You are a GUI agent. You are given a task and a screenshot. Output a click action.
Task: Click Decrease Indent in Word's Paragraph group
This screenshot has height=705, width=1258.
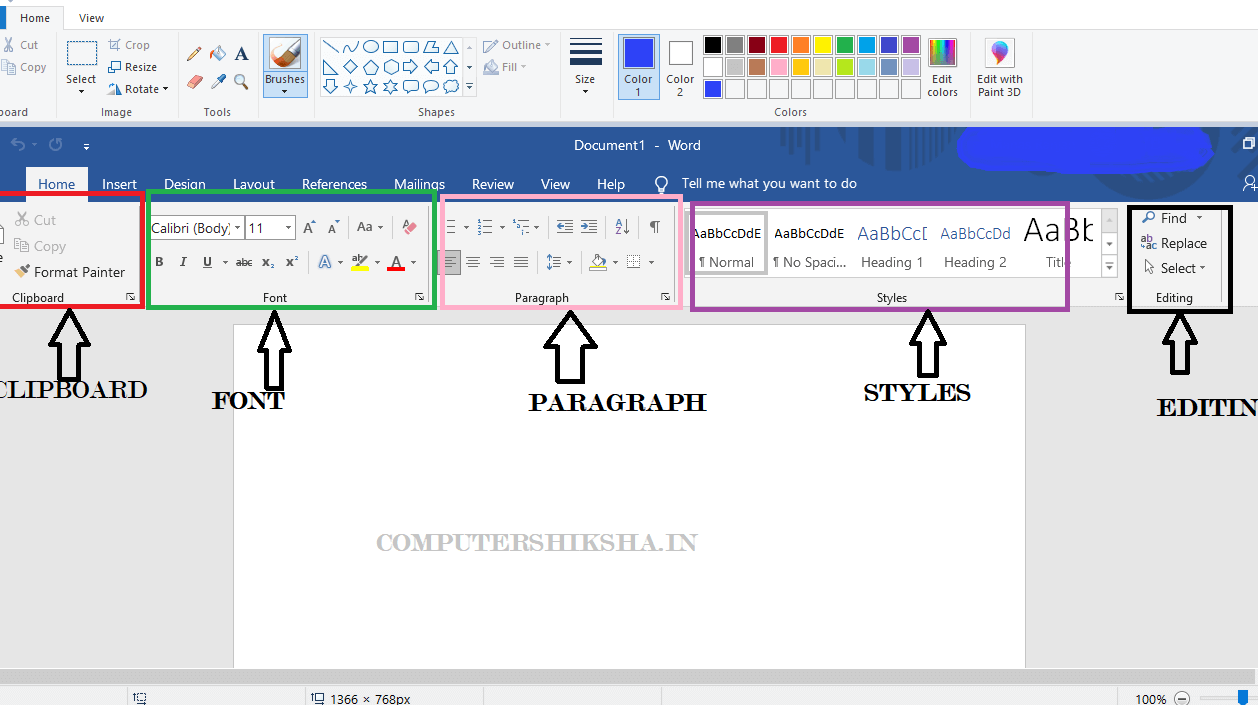(565, 227)
